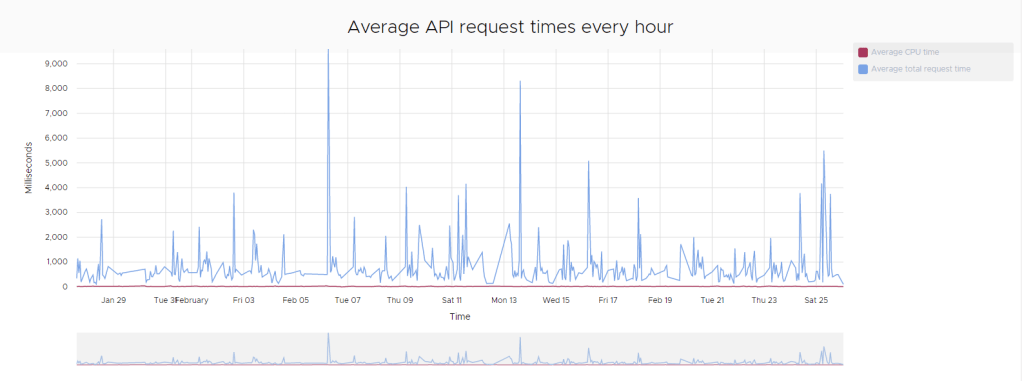
Task: Click the 'Milliseconds' y-axis label
Action: pyautogui.click(x=29, y=167)
